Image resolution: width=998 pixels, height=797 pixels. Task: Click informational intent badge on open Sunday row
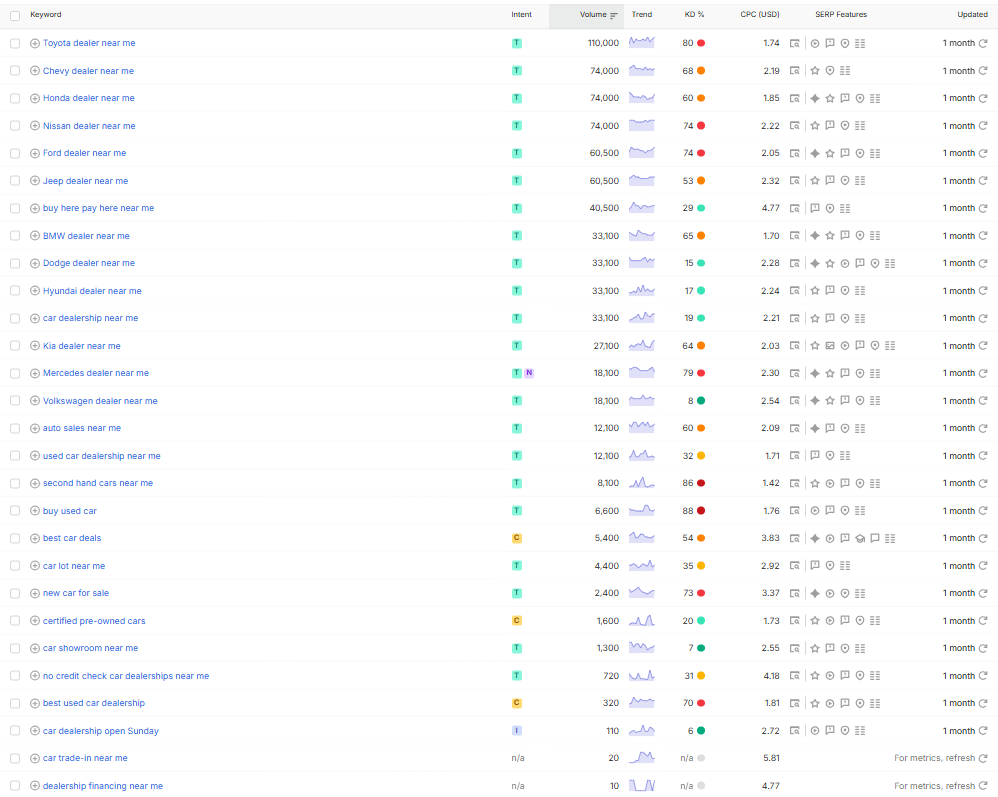[517, 731]
